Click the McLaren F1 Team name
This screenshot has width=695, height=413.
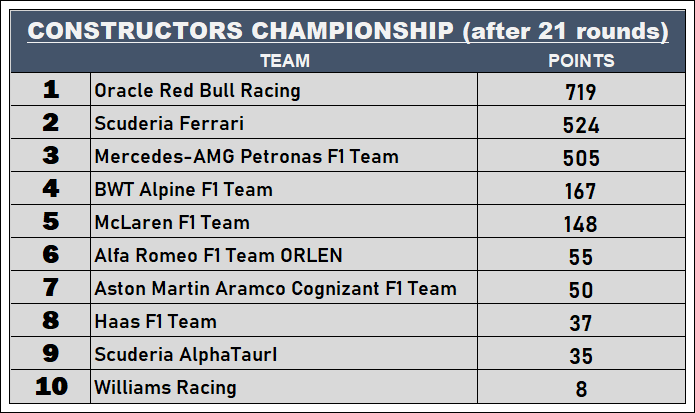pos(171,223)
